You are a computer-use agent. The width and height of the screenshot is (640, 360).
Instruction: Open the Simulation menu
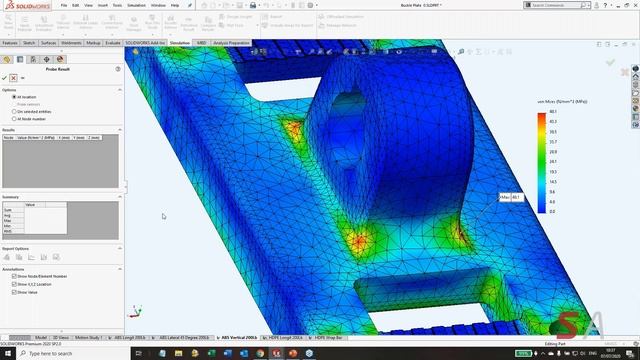point(136,5)
